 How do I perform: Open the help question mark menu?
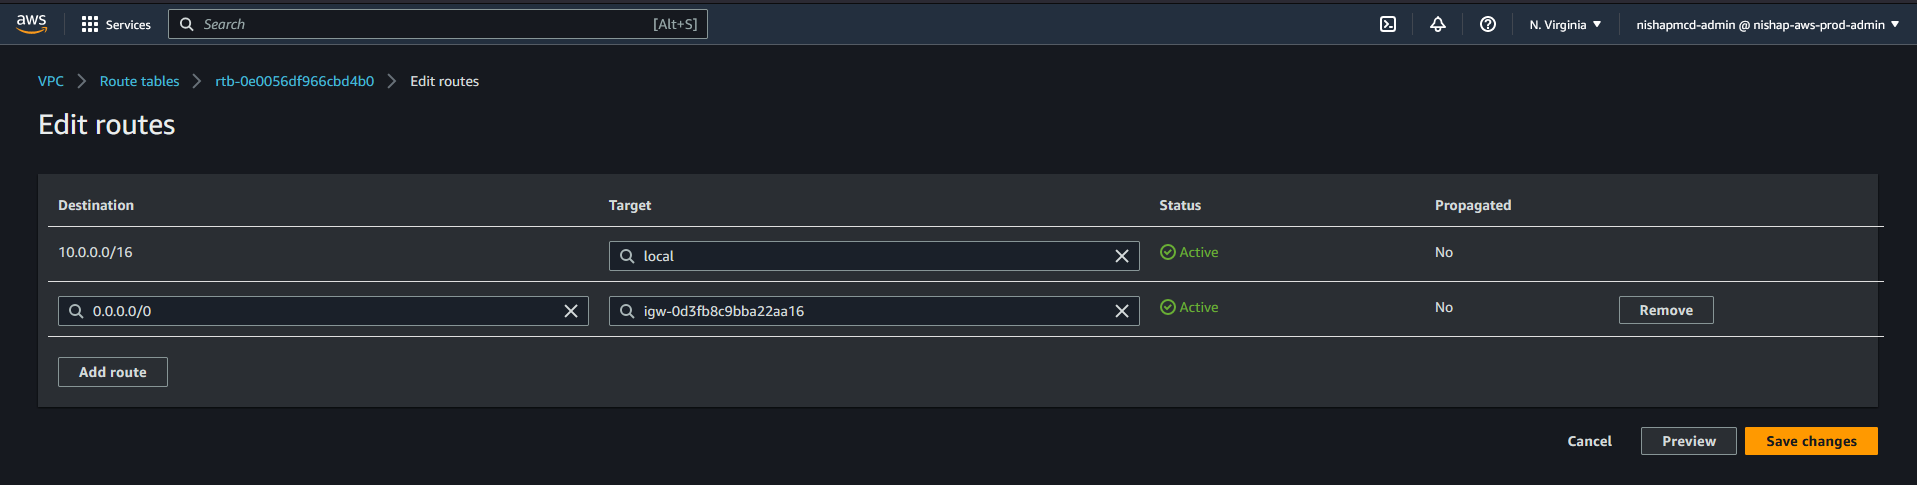(1487, 24)
